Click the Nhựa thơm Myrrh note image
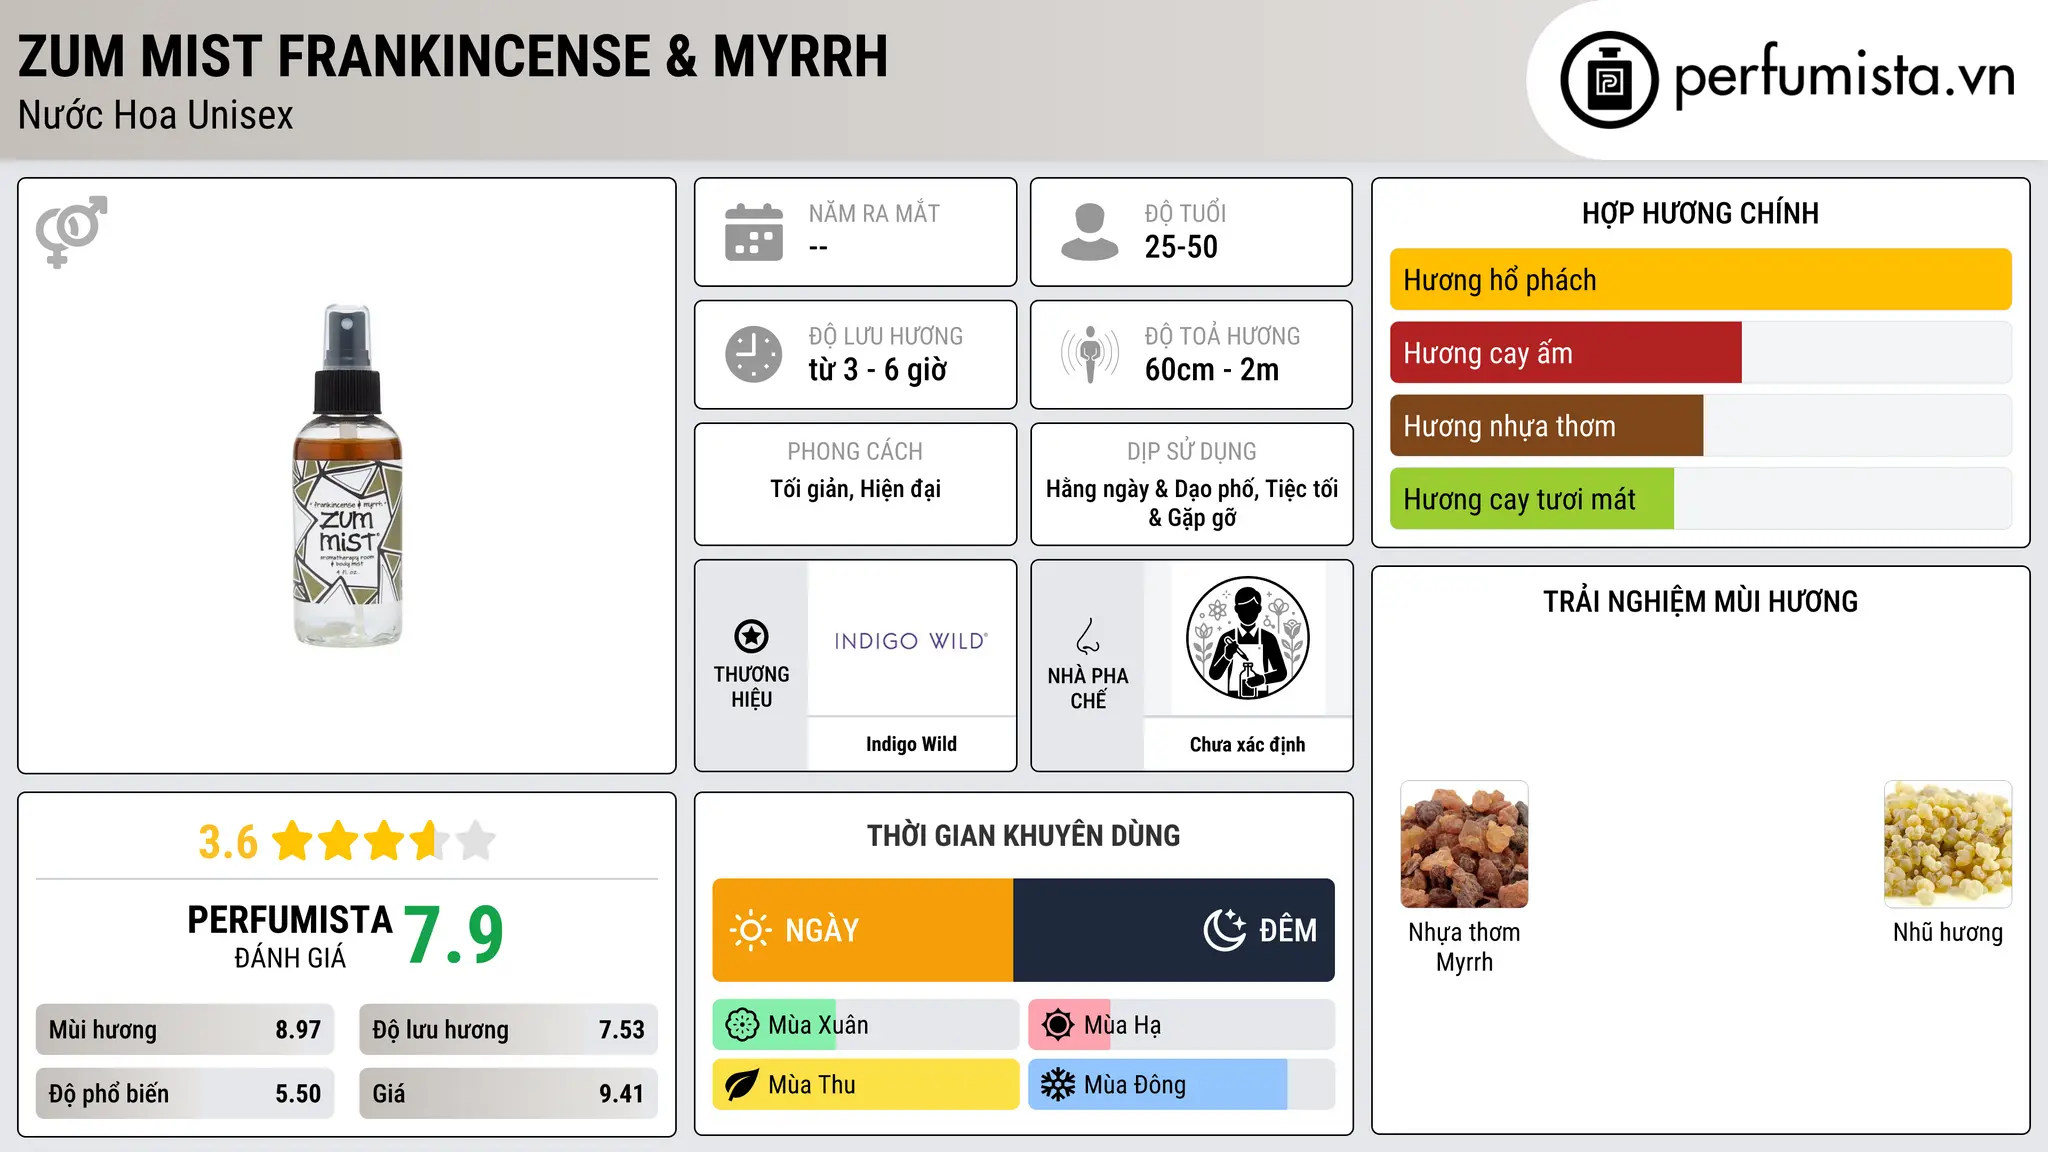Screen dimensions: 2048x1152 pyautogui.click(x=1464, y=844)
